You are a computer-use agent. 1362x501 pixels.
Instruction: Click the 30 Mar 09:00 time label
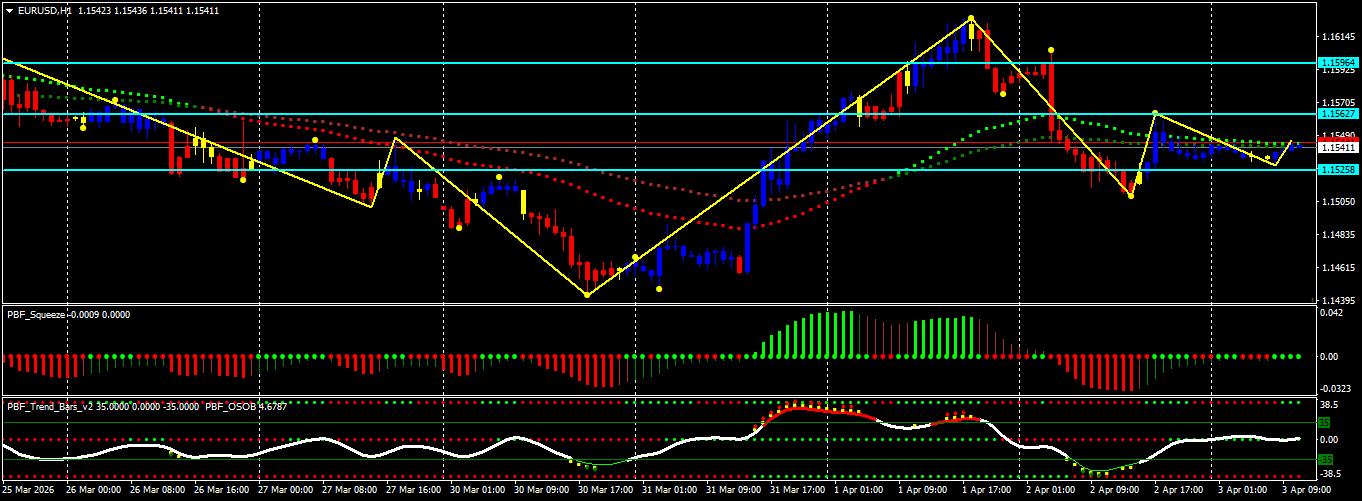tap(541, 491)
